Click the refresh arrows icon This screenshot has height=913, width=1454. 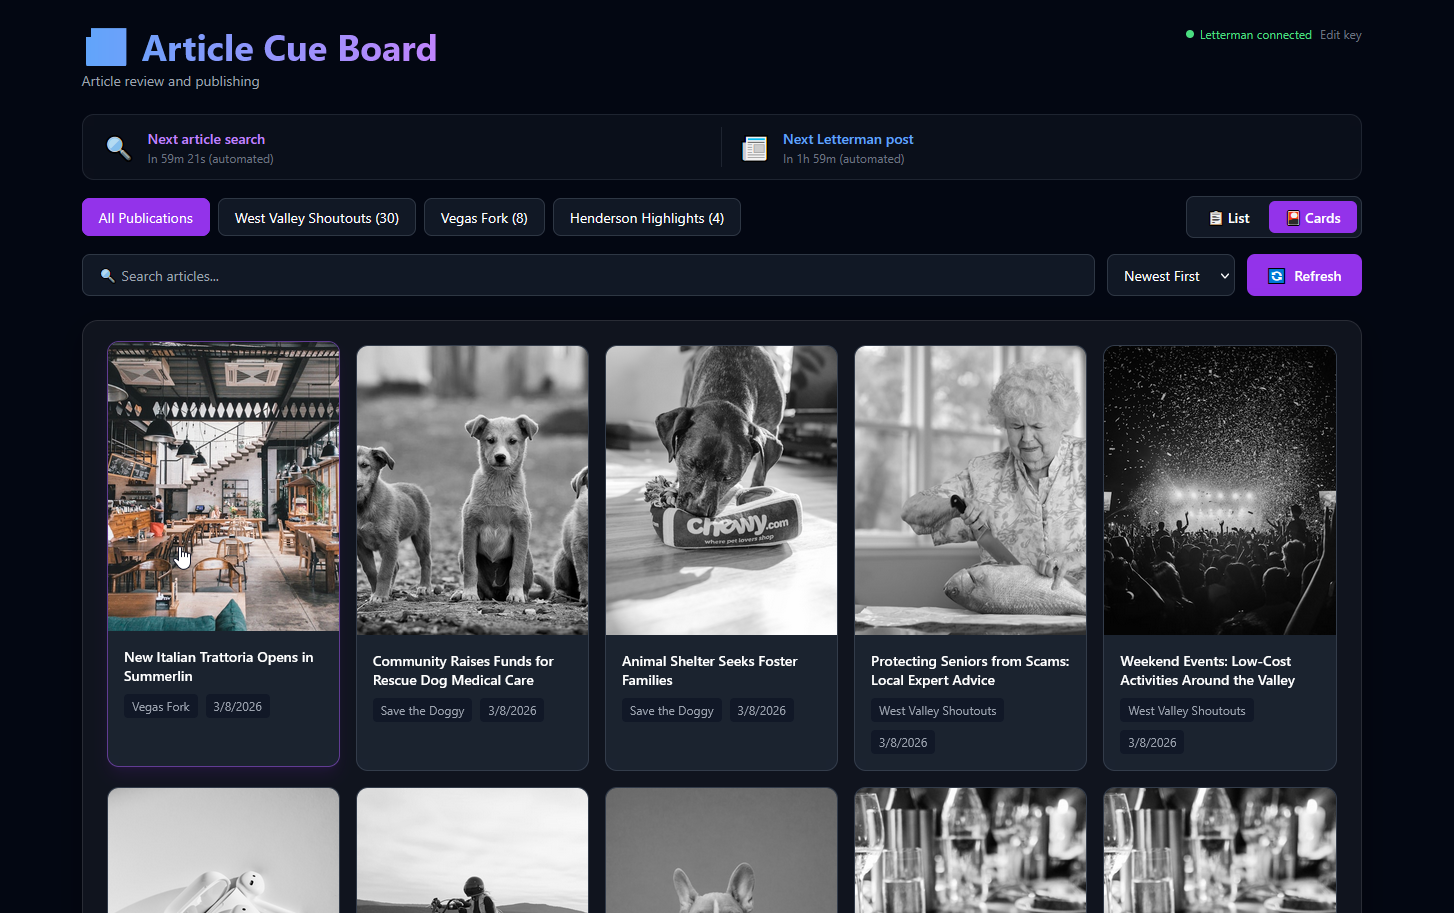1276,276
